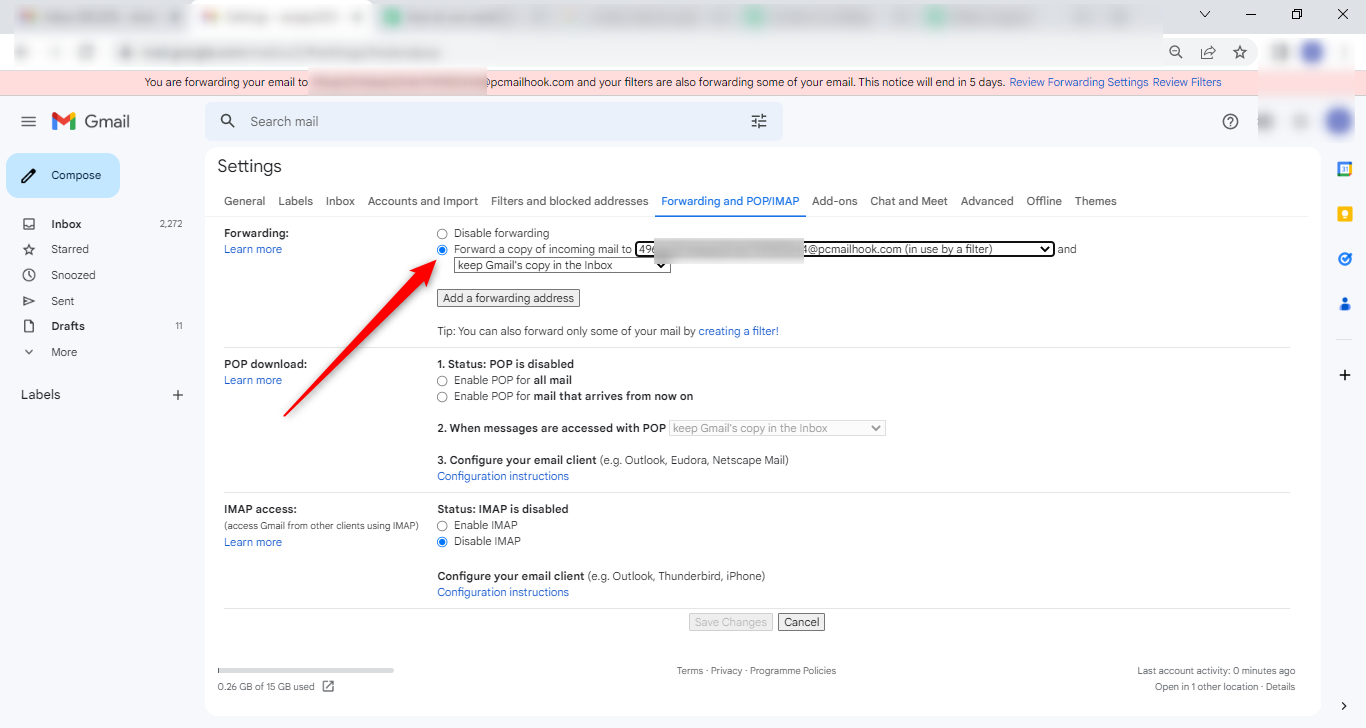This screenshot has height=728, width=1366.
Task: Click Add a forwarding address button
Action: [x=508, y=298]
